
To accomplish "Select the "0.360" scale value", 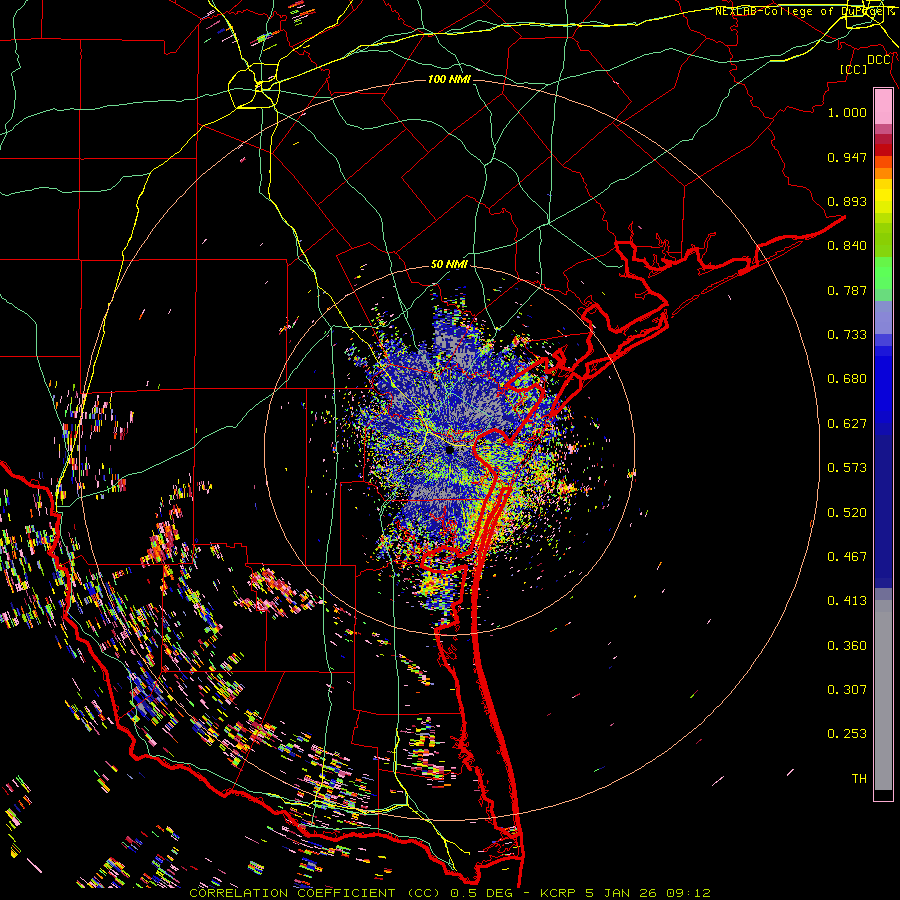I will click(x=847, y=646).
